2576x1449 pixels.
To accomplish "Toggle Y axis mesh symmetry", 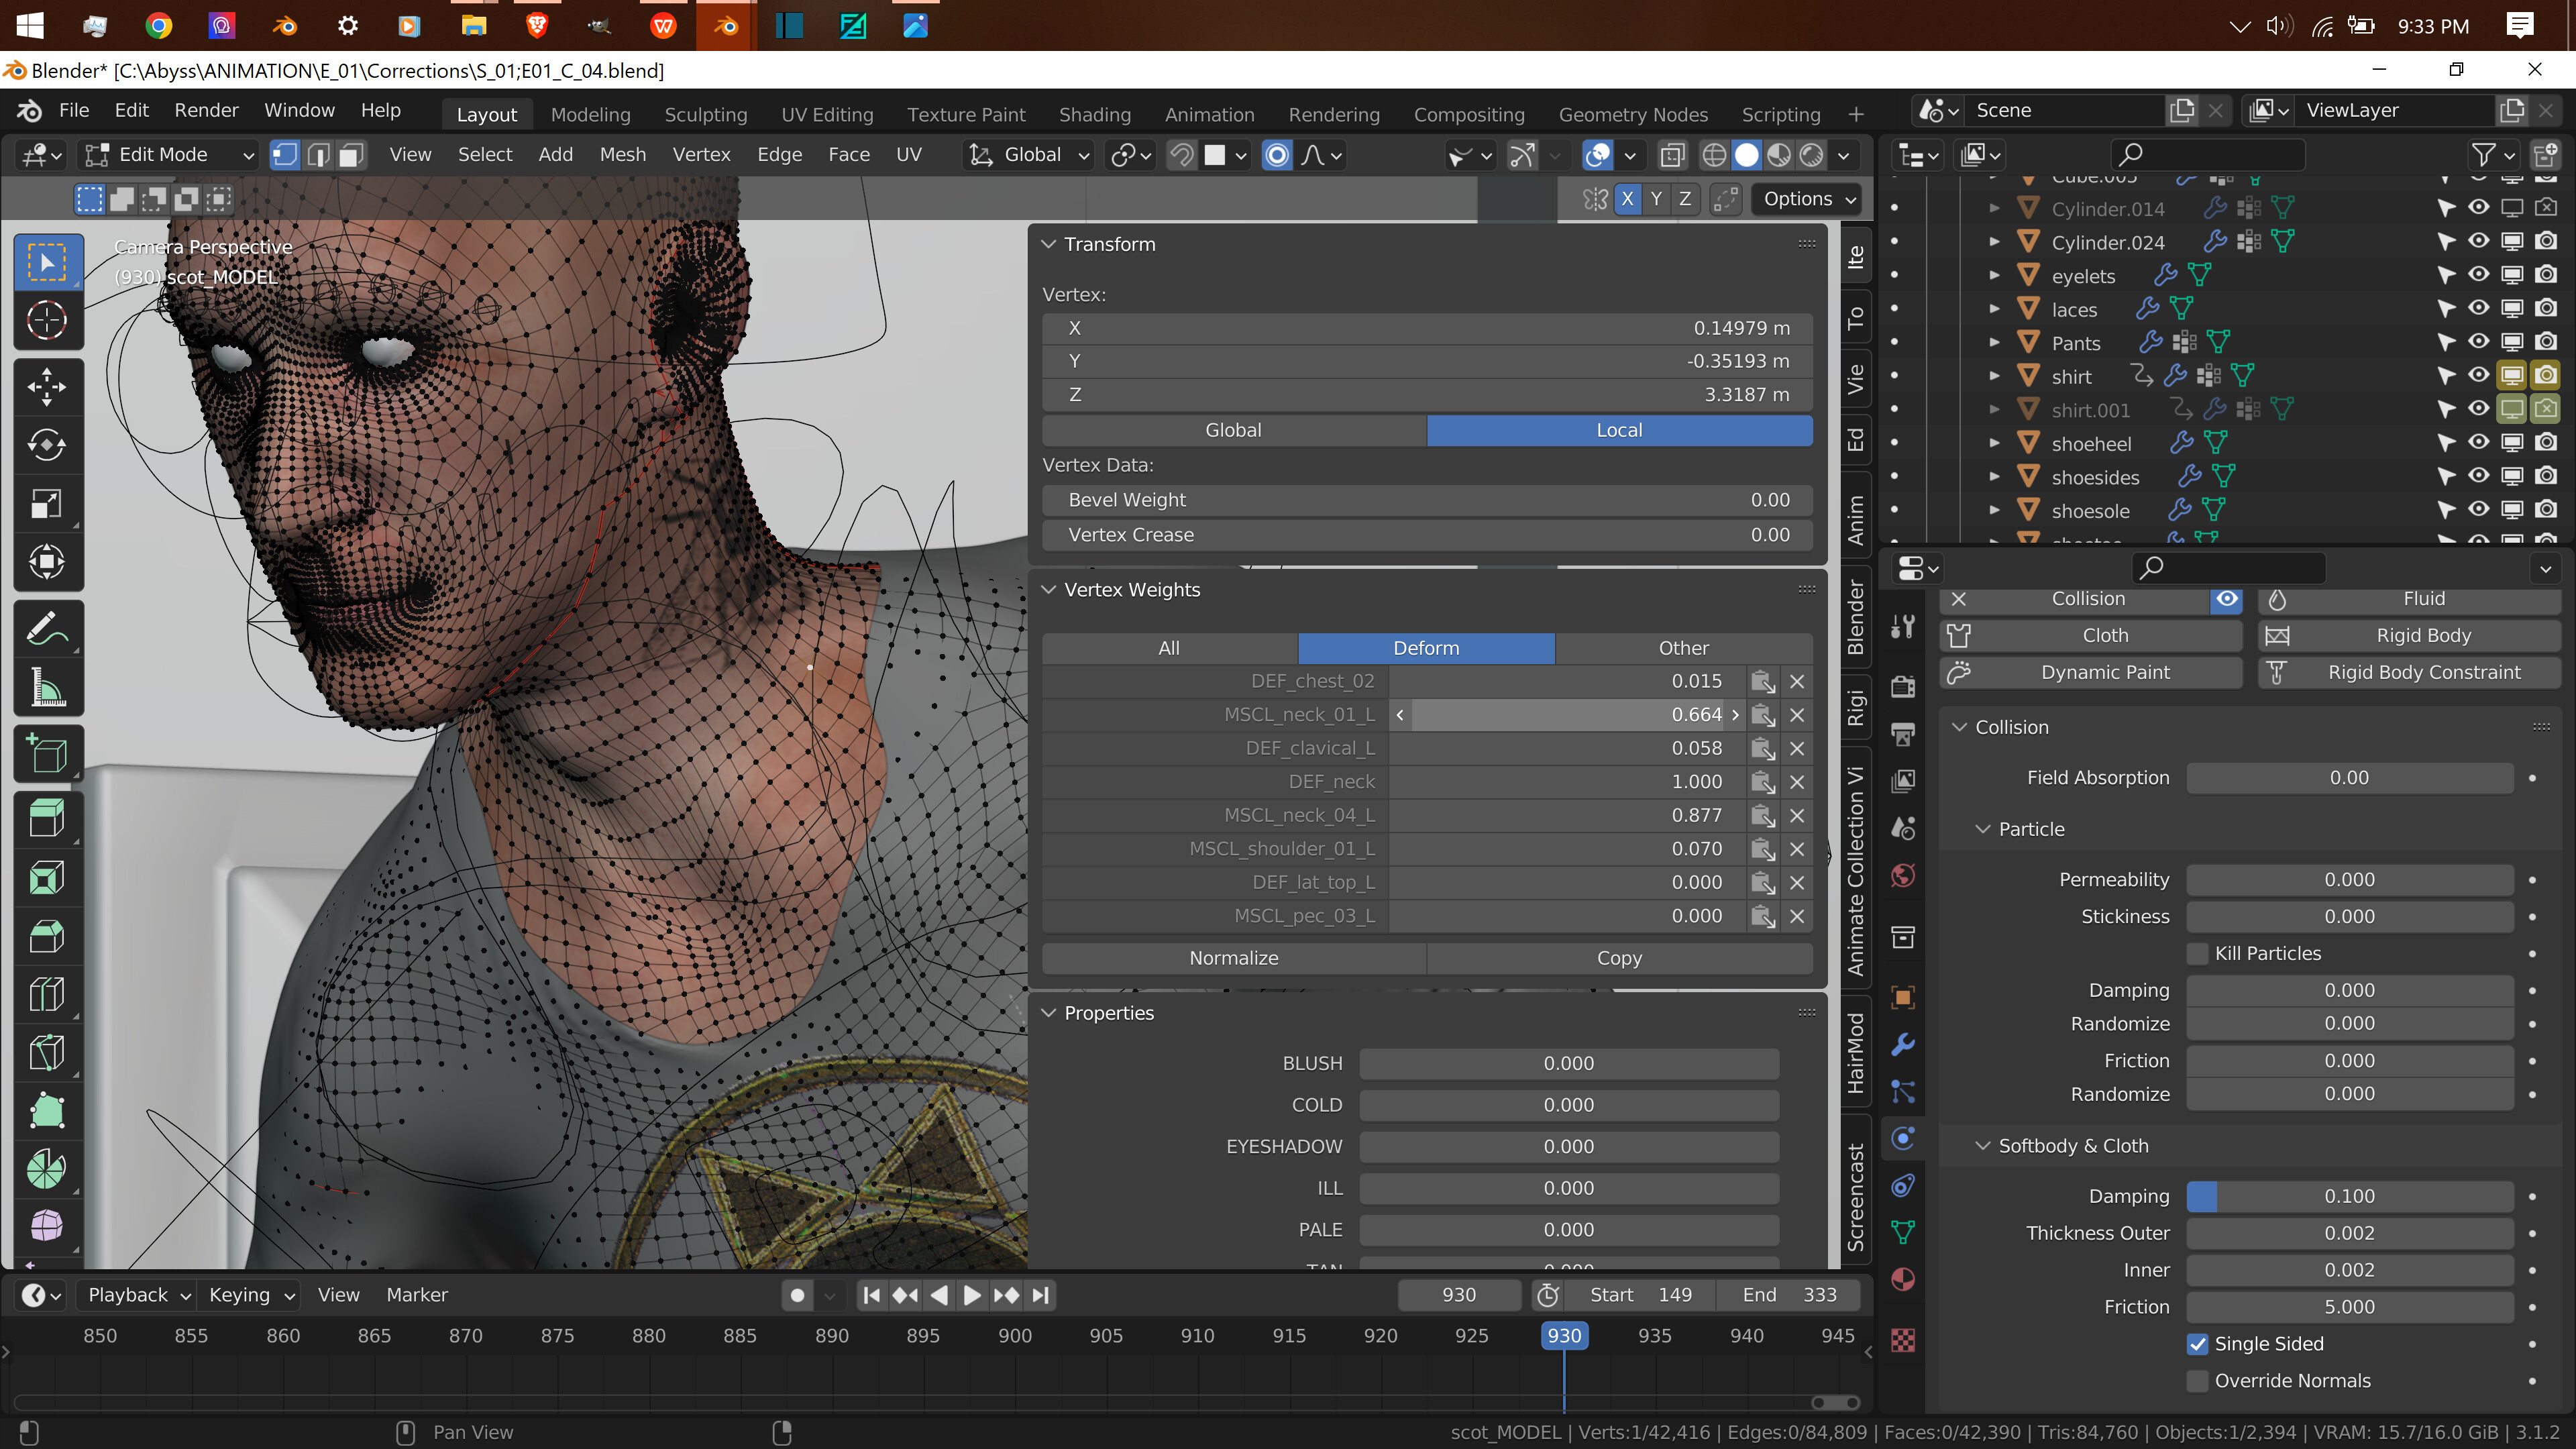I will tap(1656, 199).
